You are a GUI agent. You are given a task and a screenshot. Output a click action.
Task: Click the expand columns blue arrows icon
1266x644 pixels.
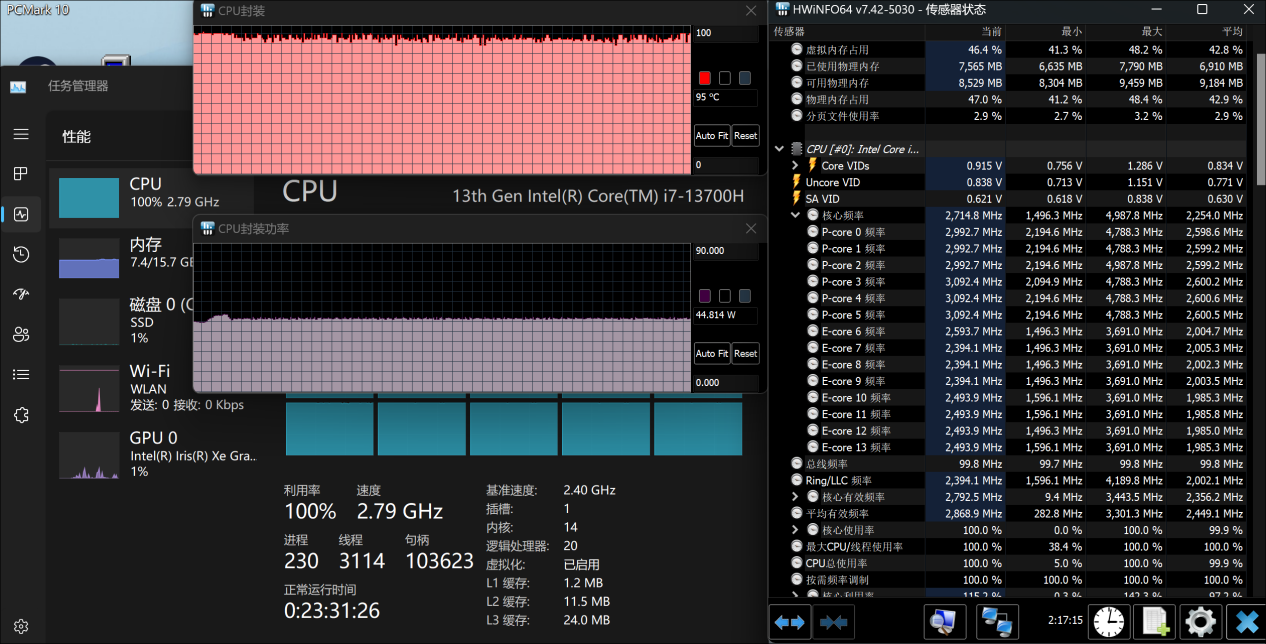pyautogui.click(x=789, y=622)
